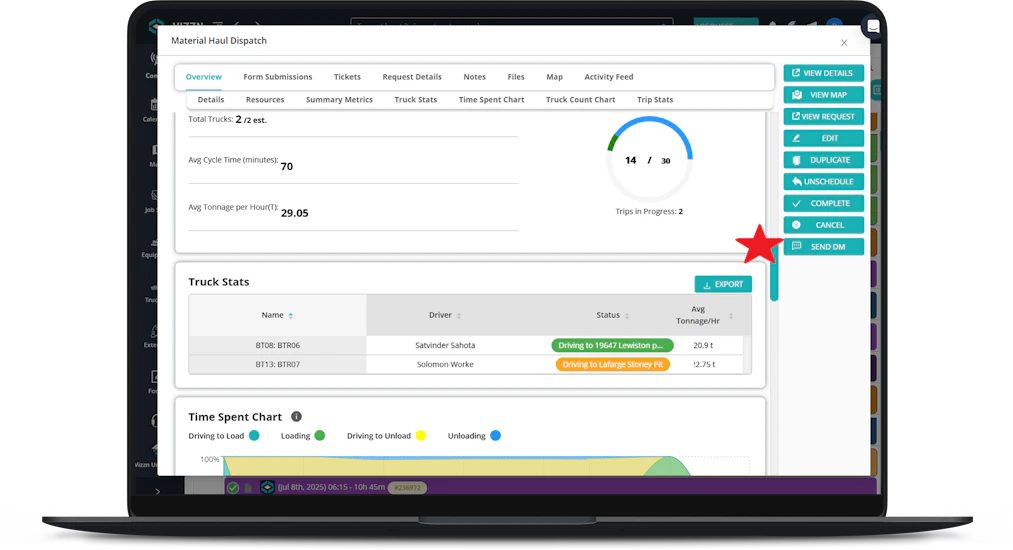Click the 20.9 t tonnage value
Viewport: 1013px width, 550px height.
tap(703, 346)
